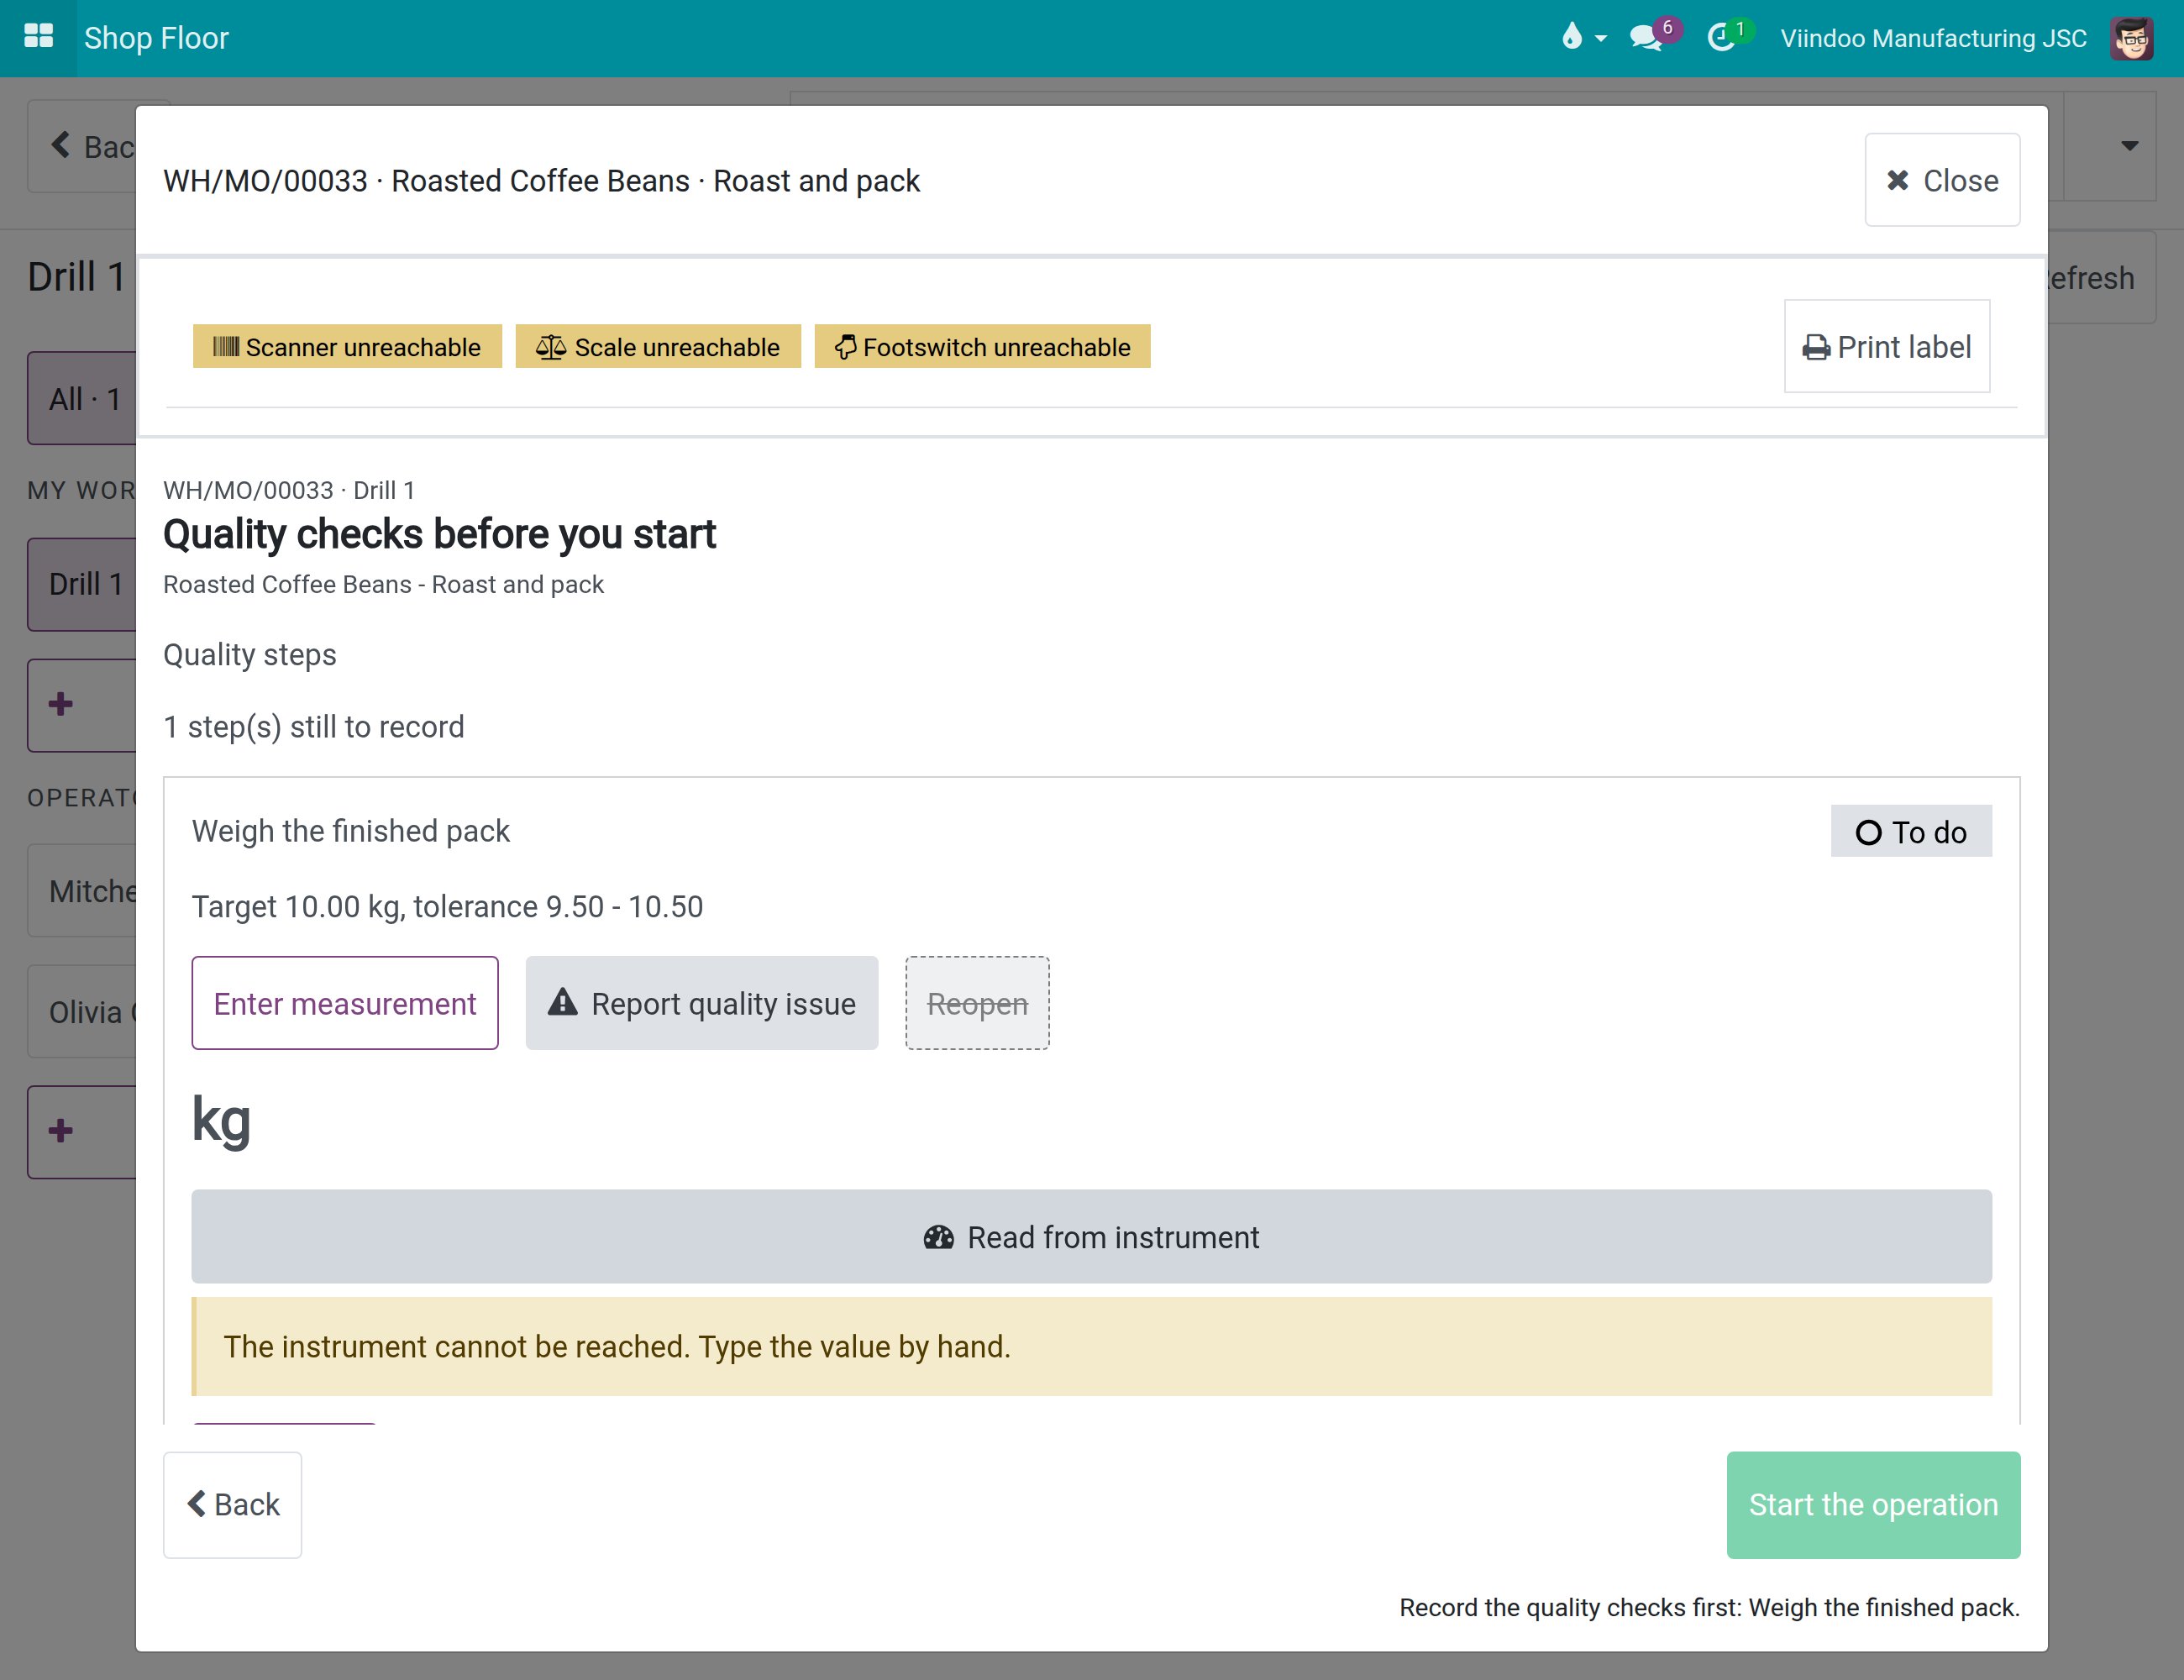The height and width of the screenshot is (1680, 2184).
Task: Click the Back button behind the dialog
Action: click(82, 146)
